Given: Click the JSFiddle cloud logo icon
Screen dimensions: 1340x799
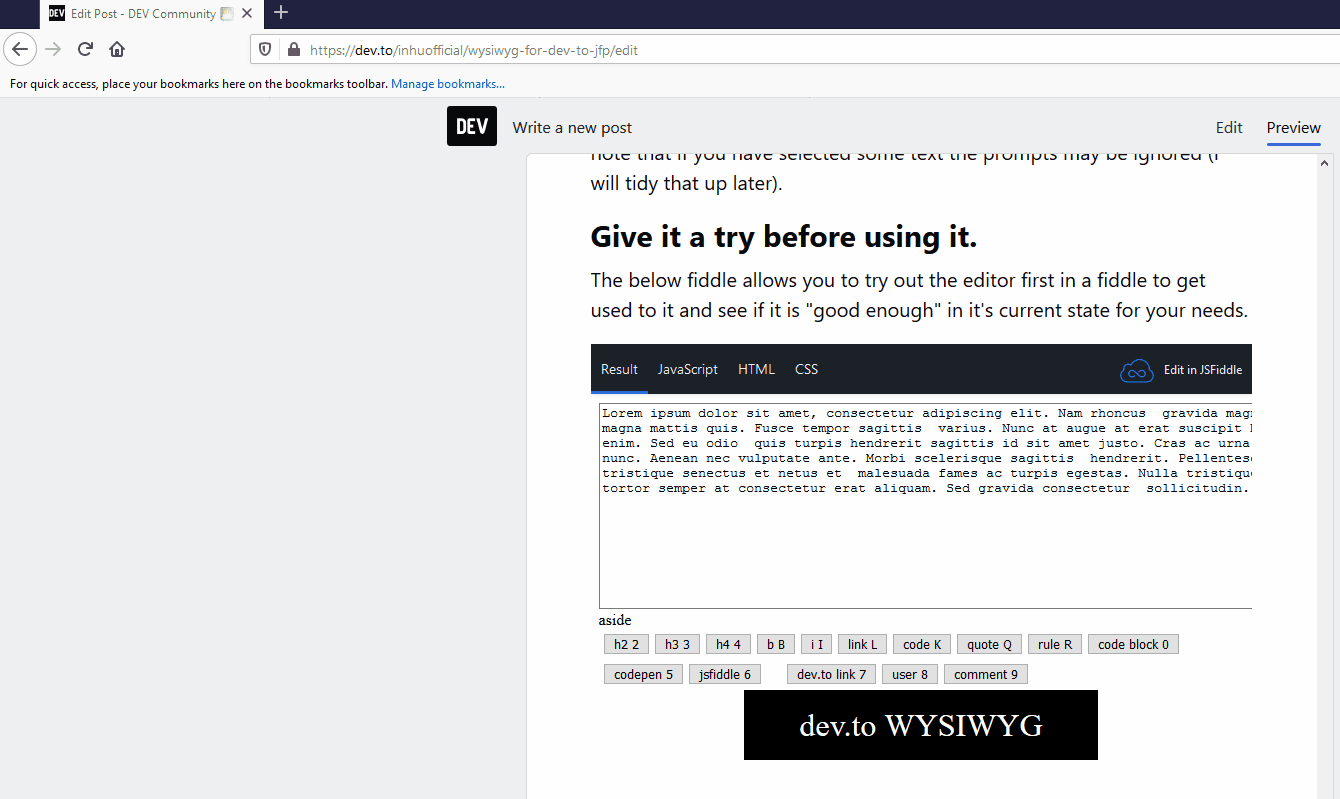Looking at the screenshot, I should [x=1136, y=370].
